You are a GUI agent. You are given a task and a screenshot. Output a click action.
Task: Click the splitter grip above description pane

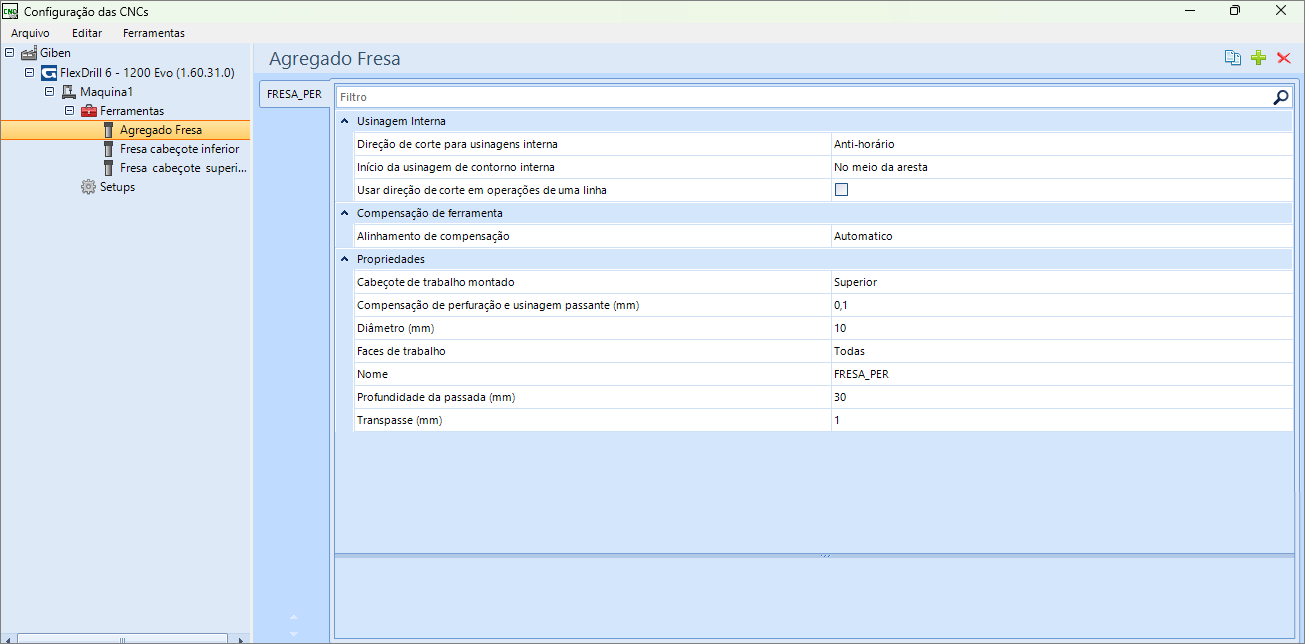click(824, 555)
